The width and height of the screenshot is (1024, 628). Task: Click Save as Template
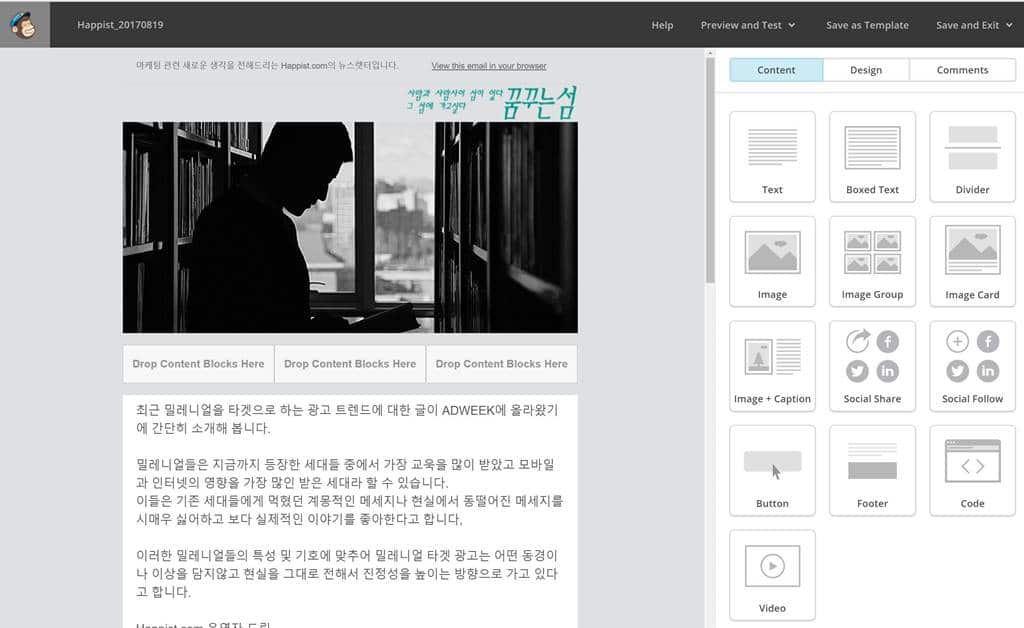pos(866,24)
